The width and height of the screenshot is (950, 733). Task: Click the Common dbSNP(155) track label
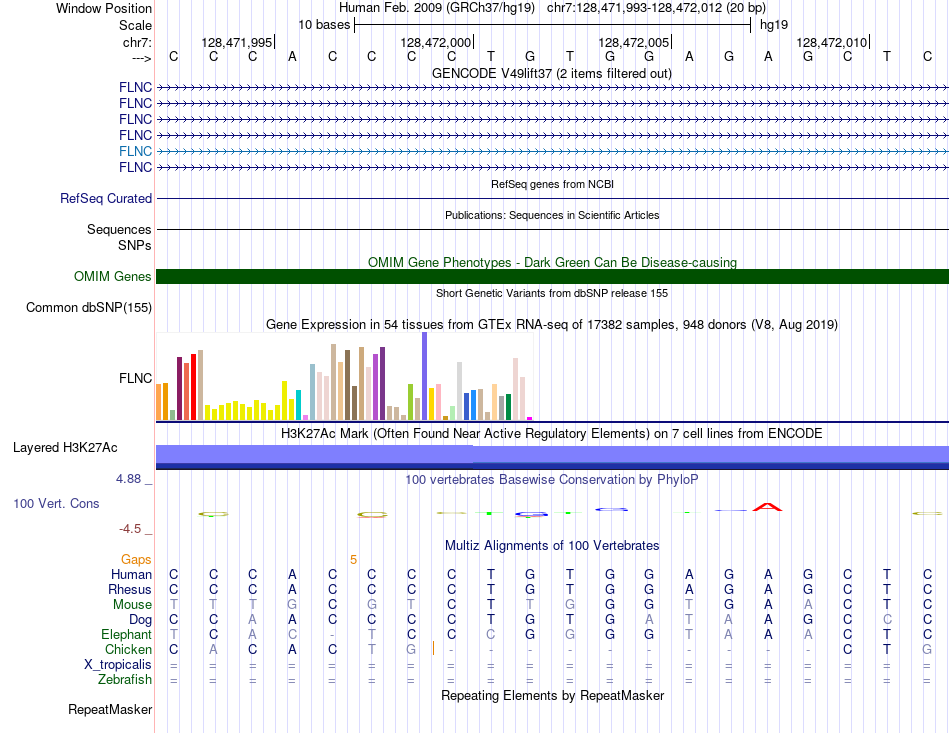point(89,308)
